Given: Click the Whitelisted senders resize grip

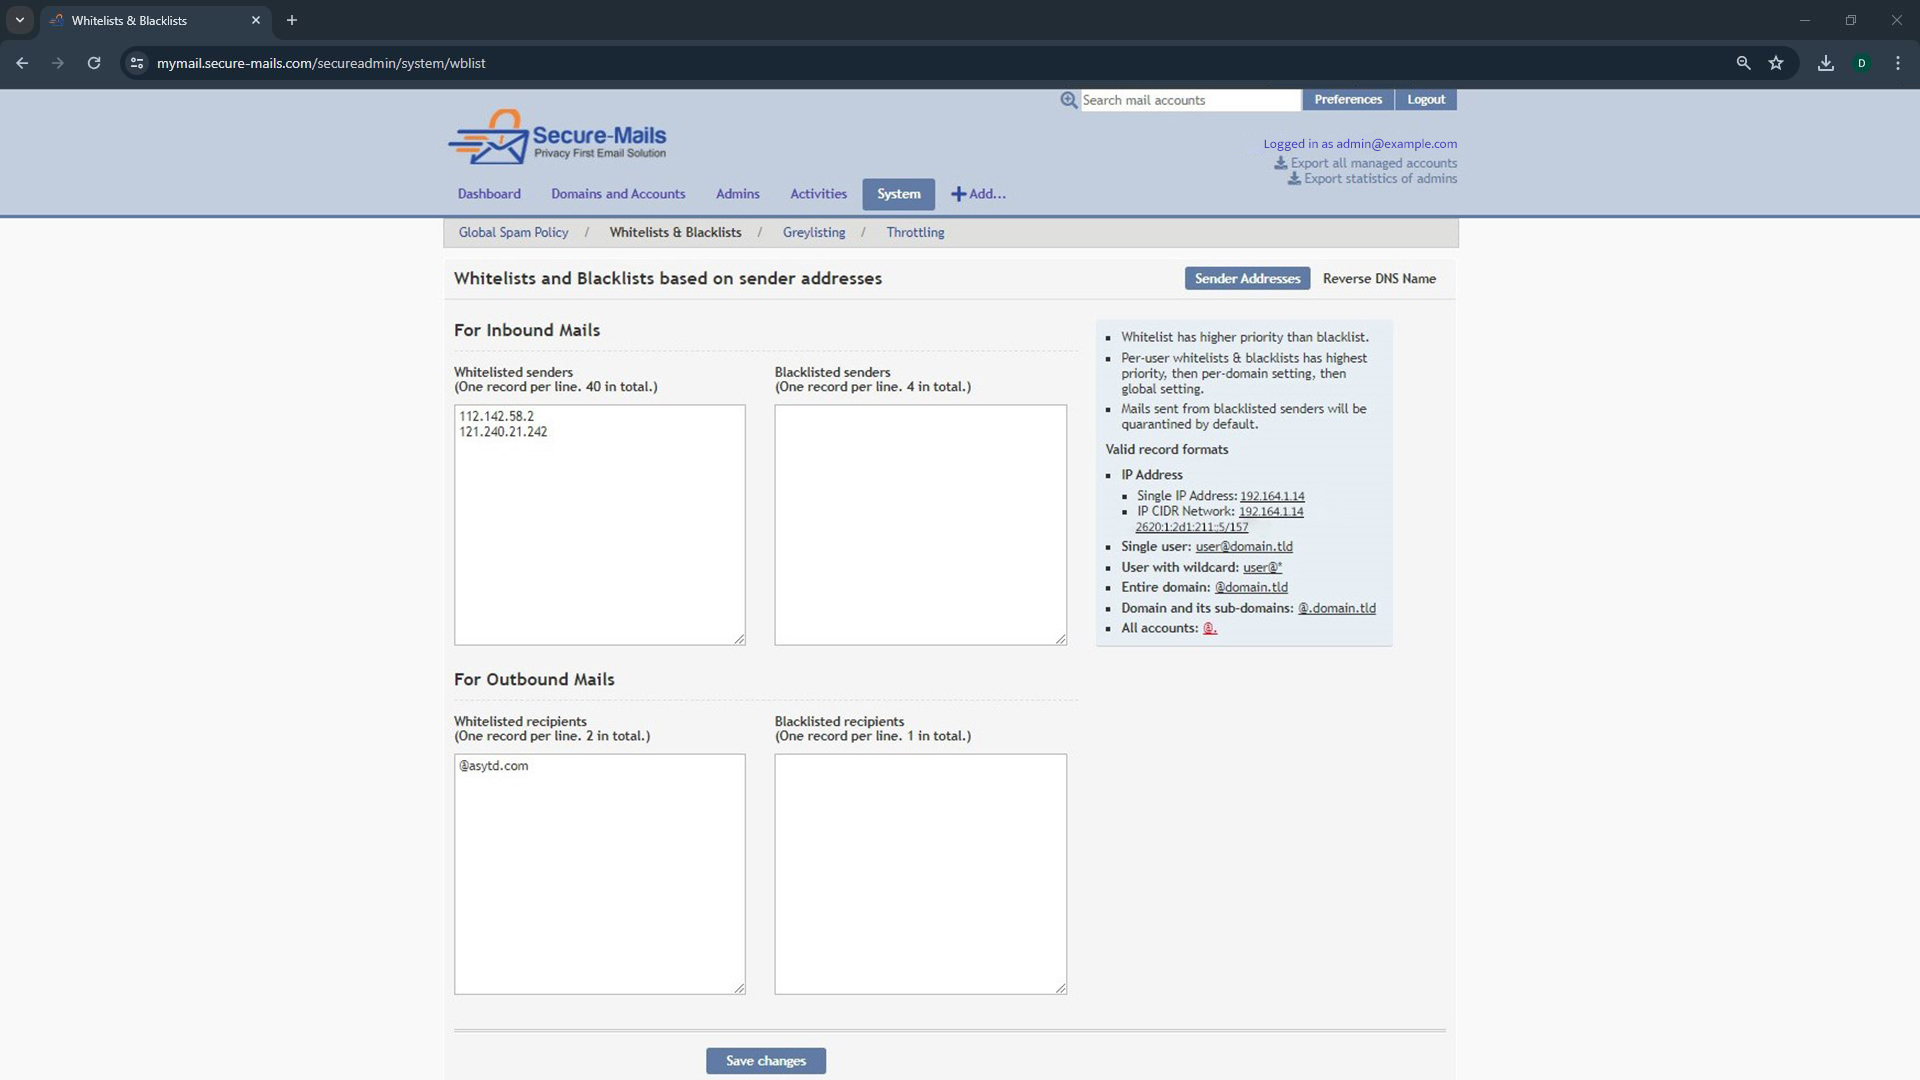Looking at the screenshot, I should [x=739, y=639].
